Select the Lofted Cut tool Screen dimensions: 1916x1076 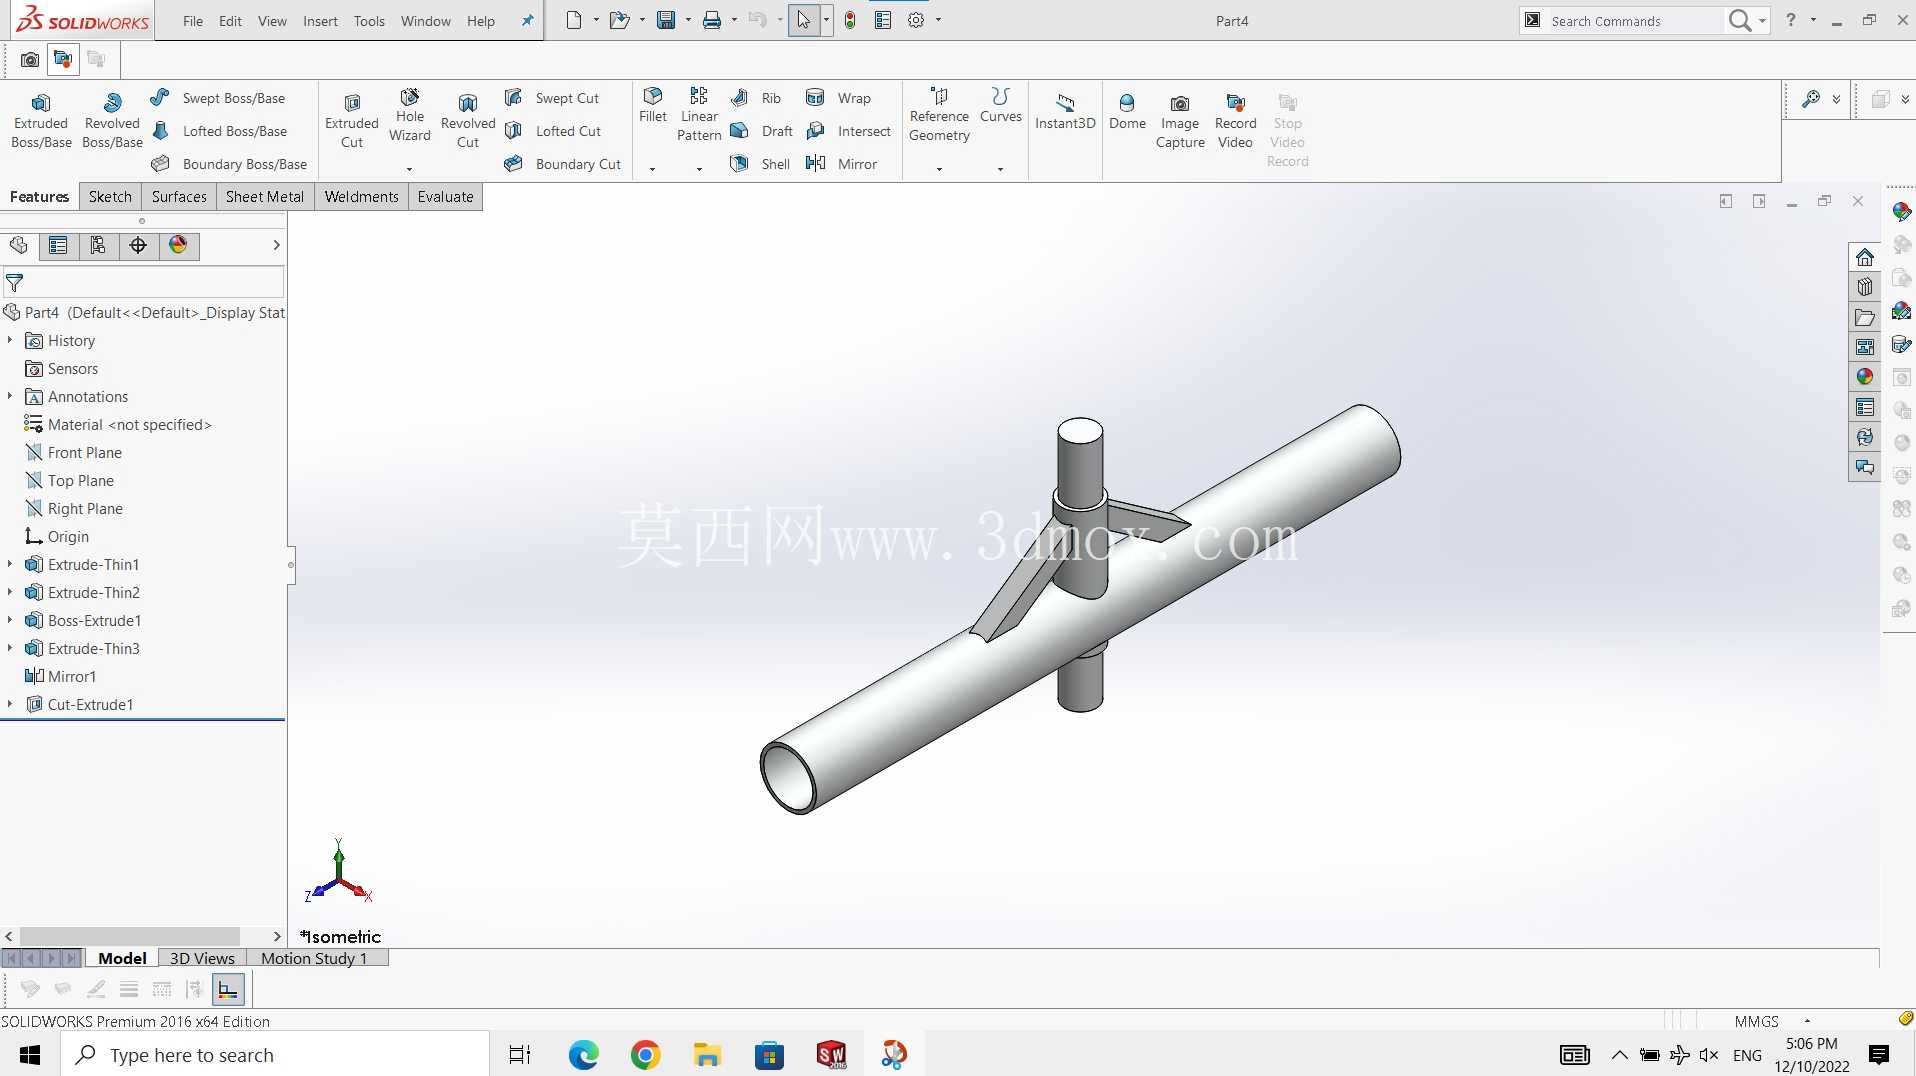pyautogui.click(x=553, y=131)
